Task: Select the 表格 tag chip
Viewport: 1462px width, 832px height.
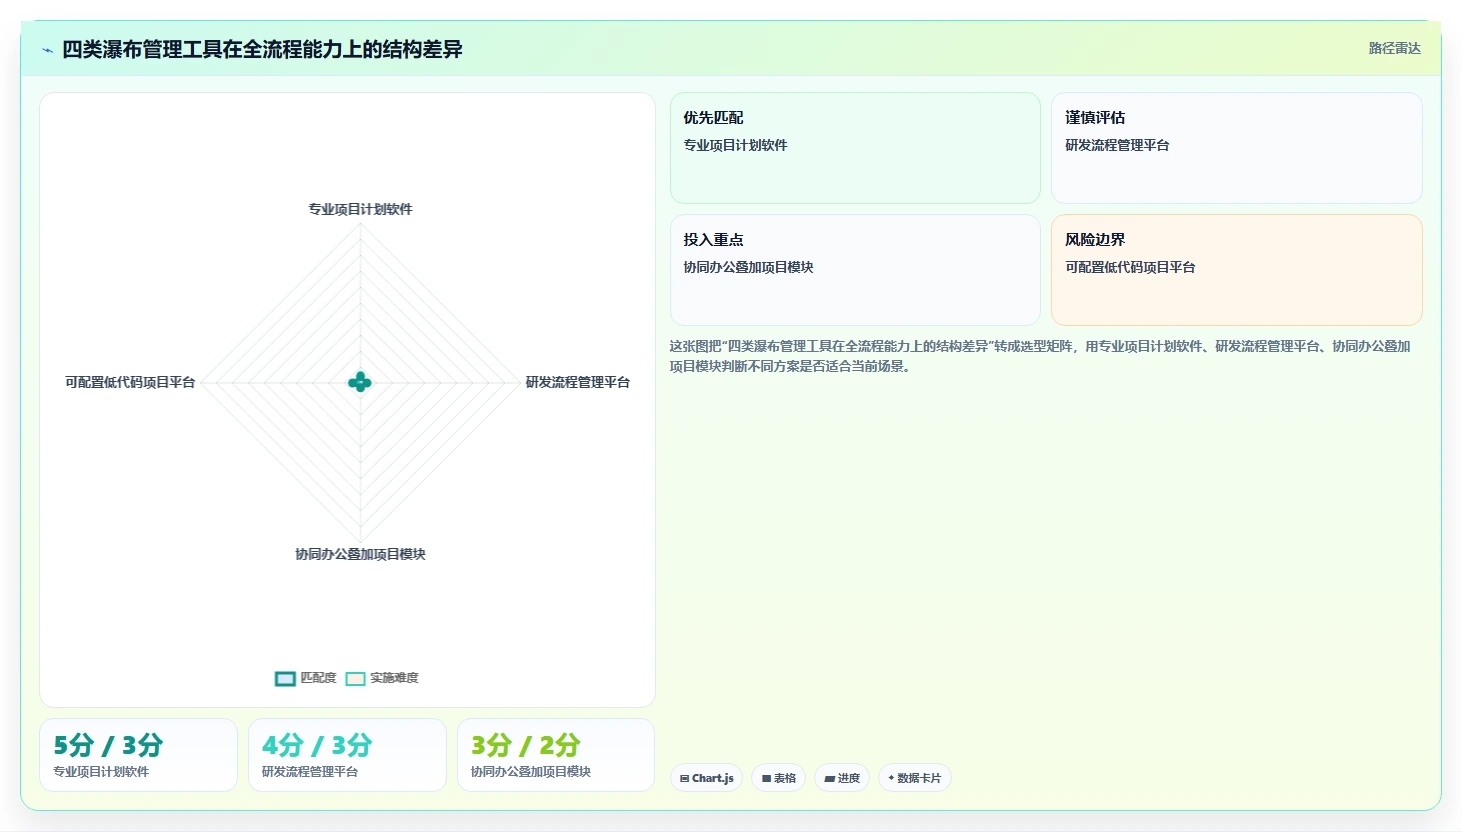Action: point(779,778)
